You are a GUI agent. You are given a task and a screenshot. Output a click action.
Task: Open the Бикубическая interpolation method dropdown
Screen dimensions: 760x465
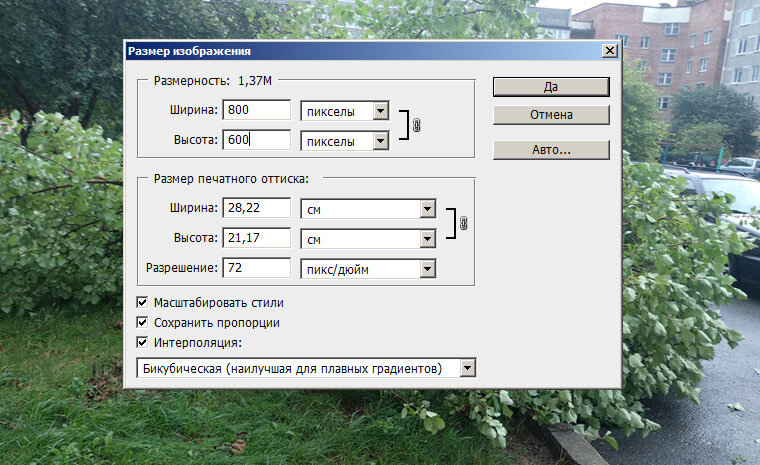[306, 368]
